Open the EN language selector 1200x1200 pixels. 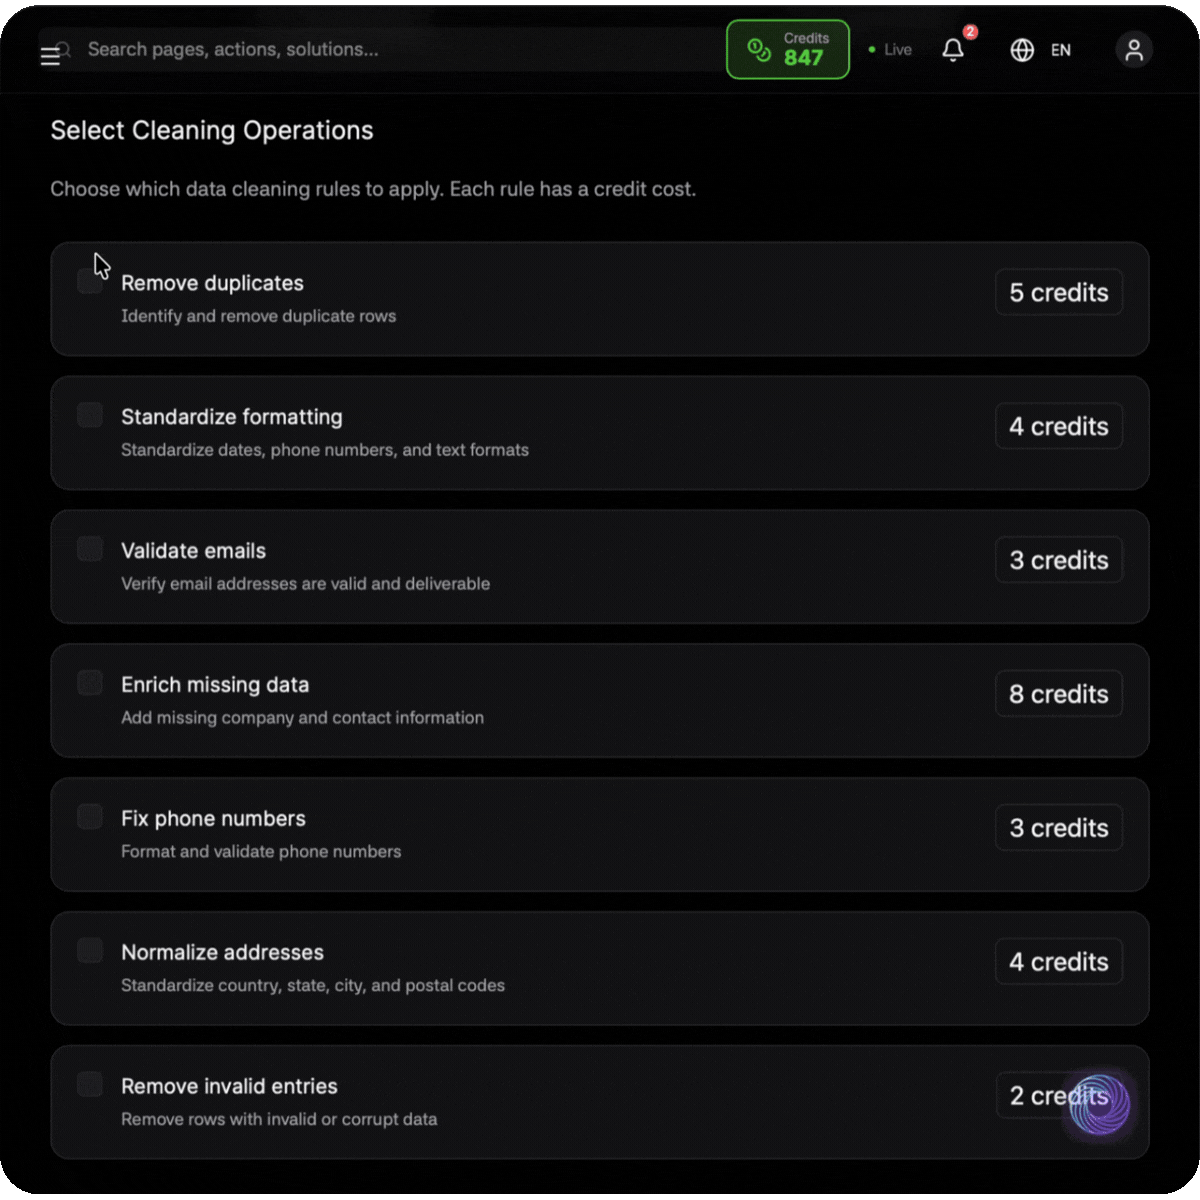1061,50
